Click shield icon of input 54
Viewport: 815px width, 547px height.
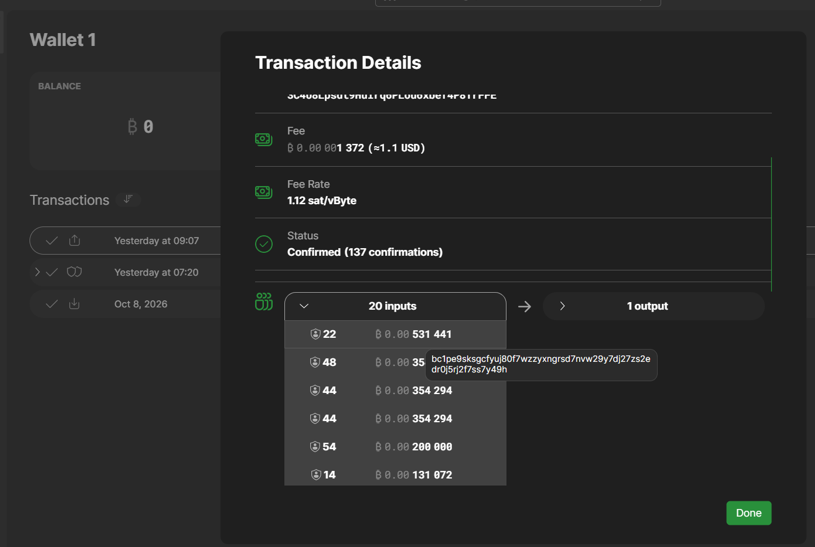[315, 447]
